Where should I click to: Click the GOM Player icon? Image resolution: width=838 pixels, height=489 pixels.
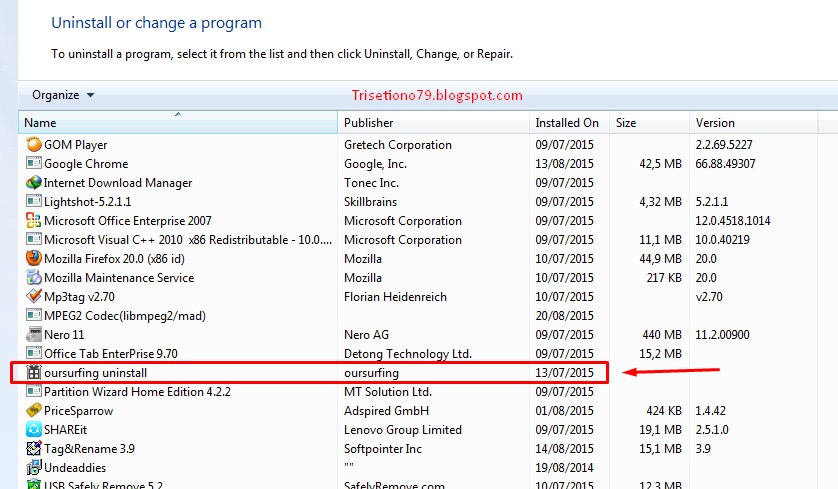[x=34, y=145]
